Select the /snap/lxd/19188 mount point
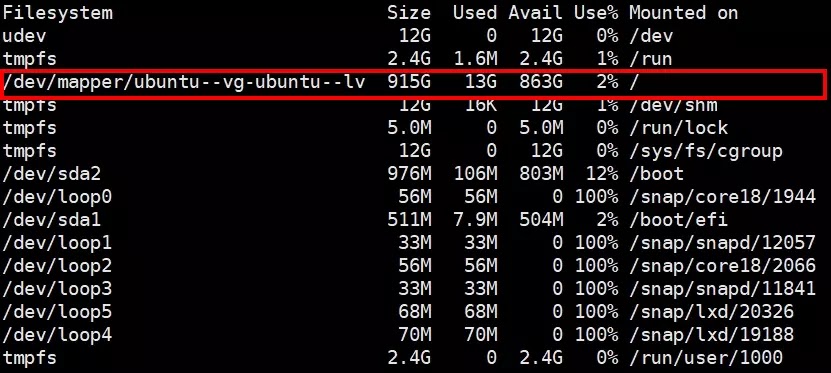This screenshot has width=831, height=373. click(712, 335)
